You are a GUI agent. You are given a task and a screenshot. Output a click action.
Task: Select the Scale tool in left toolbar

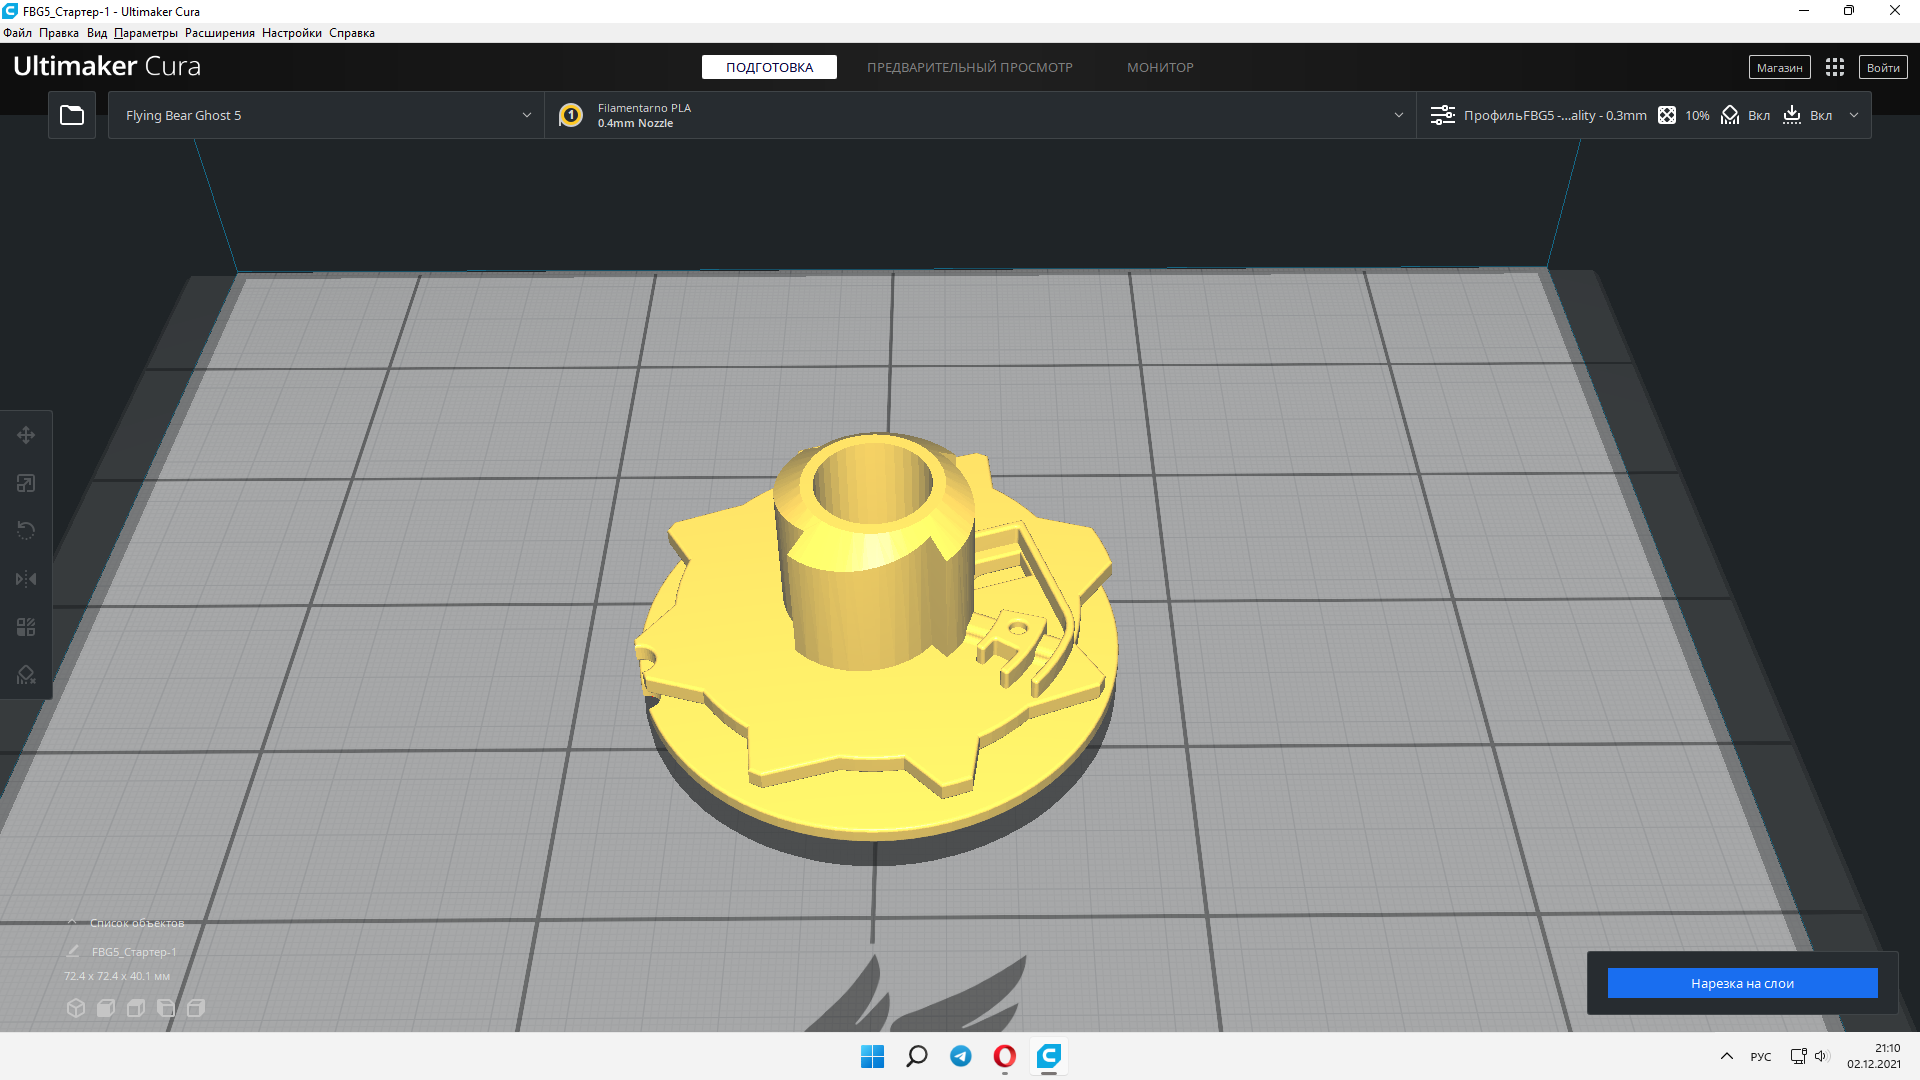click(x=26, y=483)
